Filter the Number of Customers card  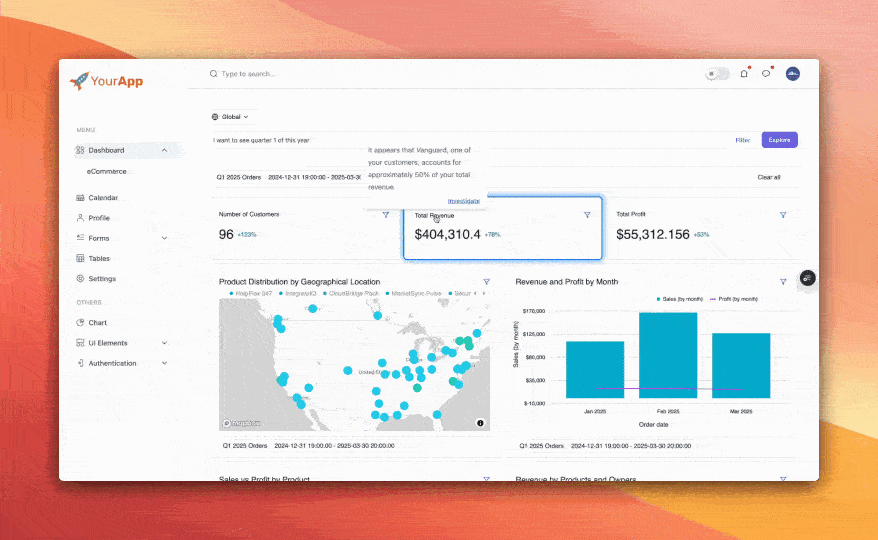tap(385, 215)
